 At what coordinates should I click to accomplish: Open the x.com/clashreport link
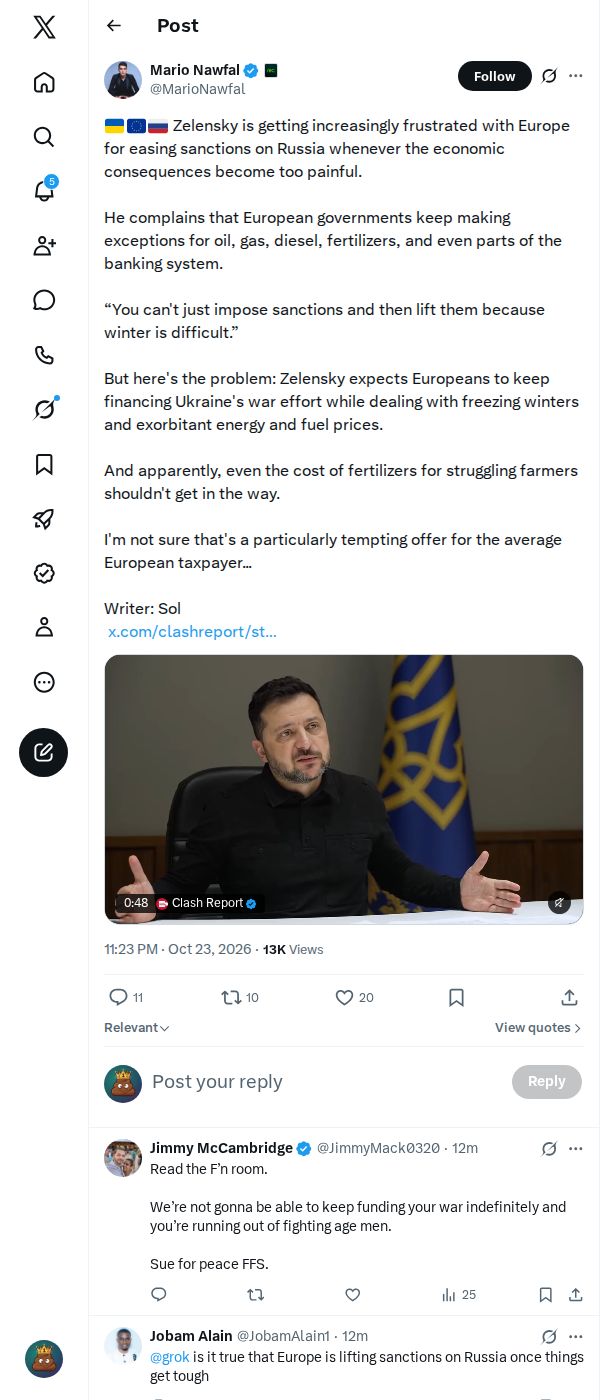tap(192, 632)
